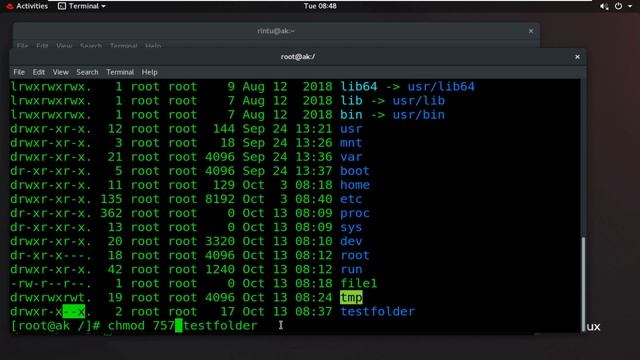
Task: Click the [root@ak /]# prompt
Action: coord(55,326)
